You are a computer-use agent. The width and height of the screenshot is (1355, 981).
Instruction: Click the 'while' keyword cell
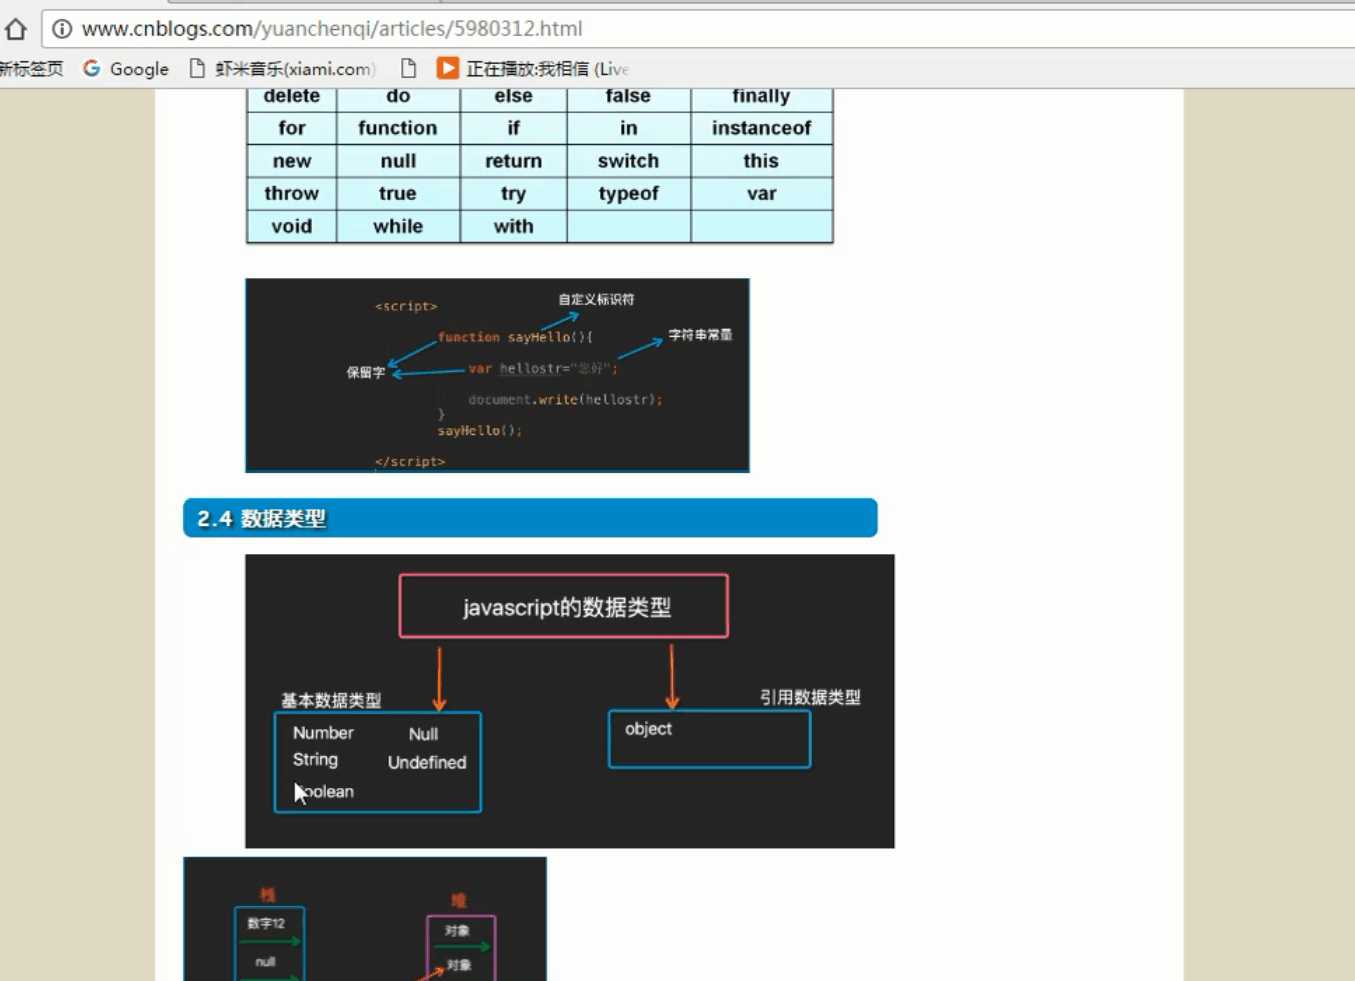(x=398, y=226)
